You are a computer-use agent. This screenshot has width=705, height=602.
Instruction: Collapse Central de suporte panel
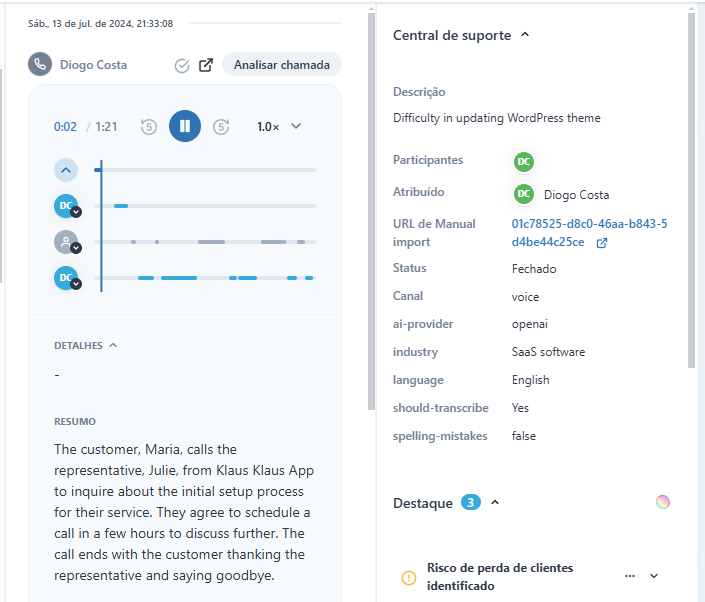525,35
